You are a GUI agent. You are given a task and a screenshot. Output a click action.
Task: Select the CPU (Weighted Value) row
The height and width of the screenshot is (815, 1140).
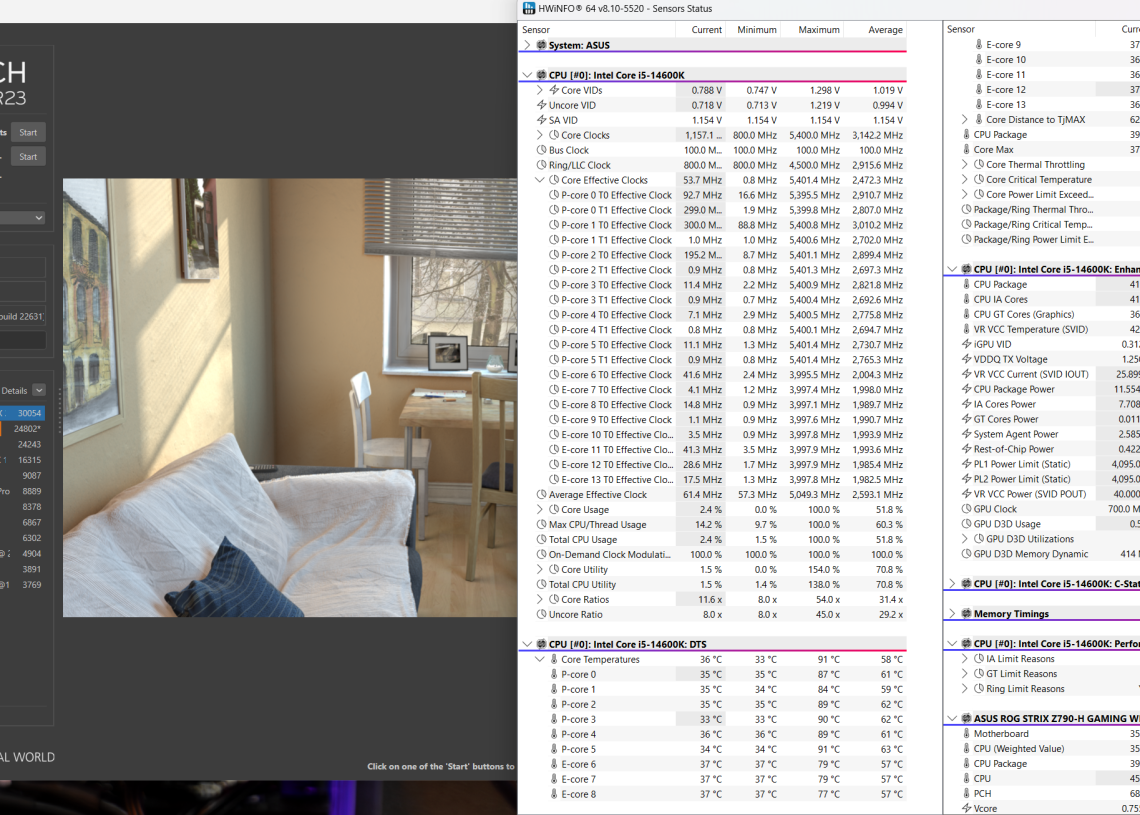pyautogui.click(x=1042, y=749)
